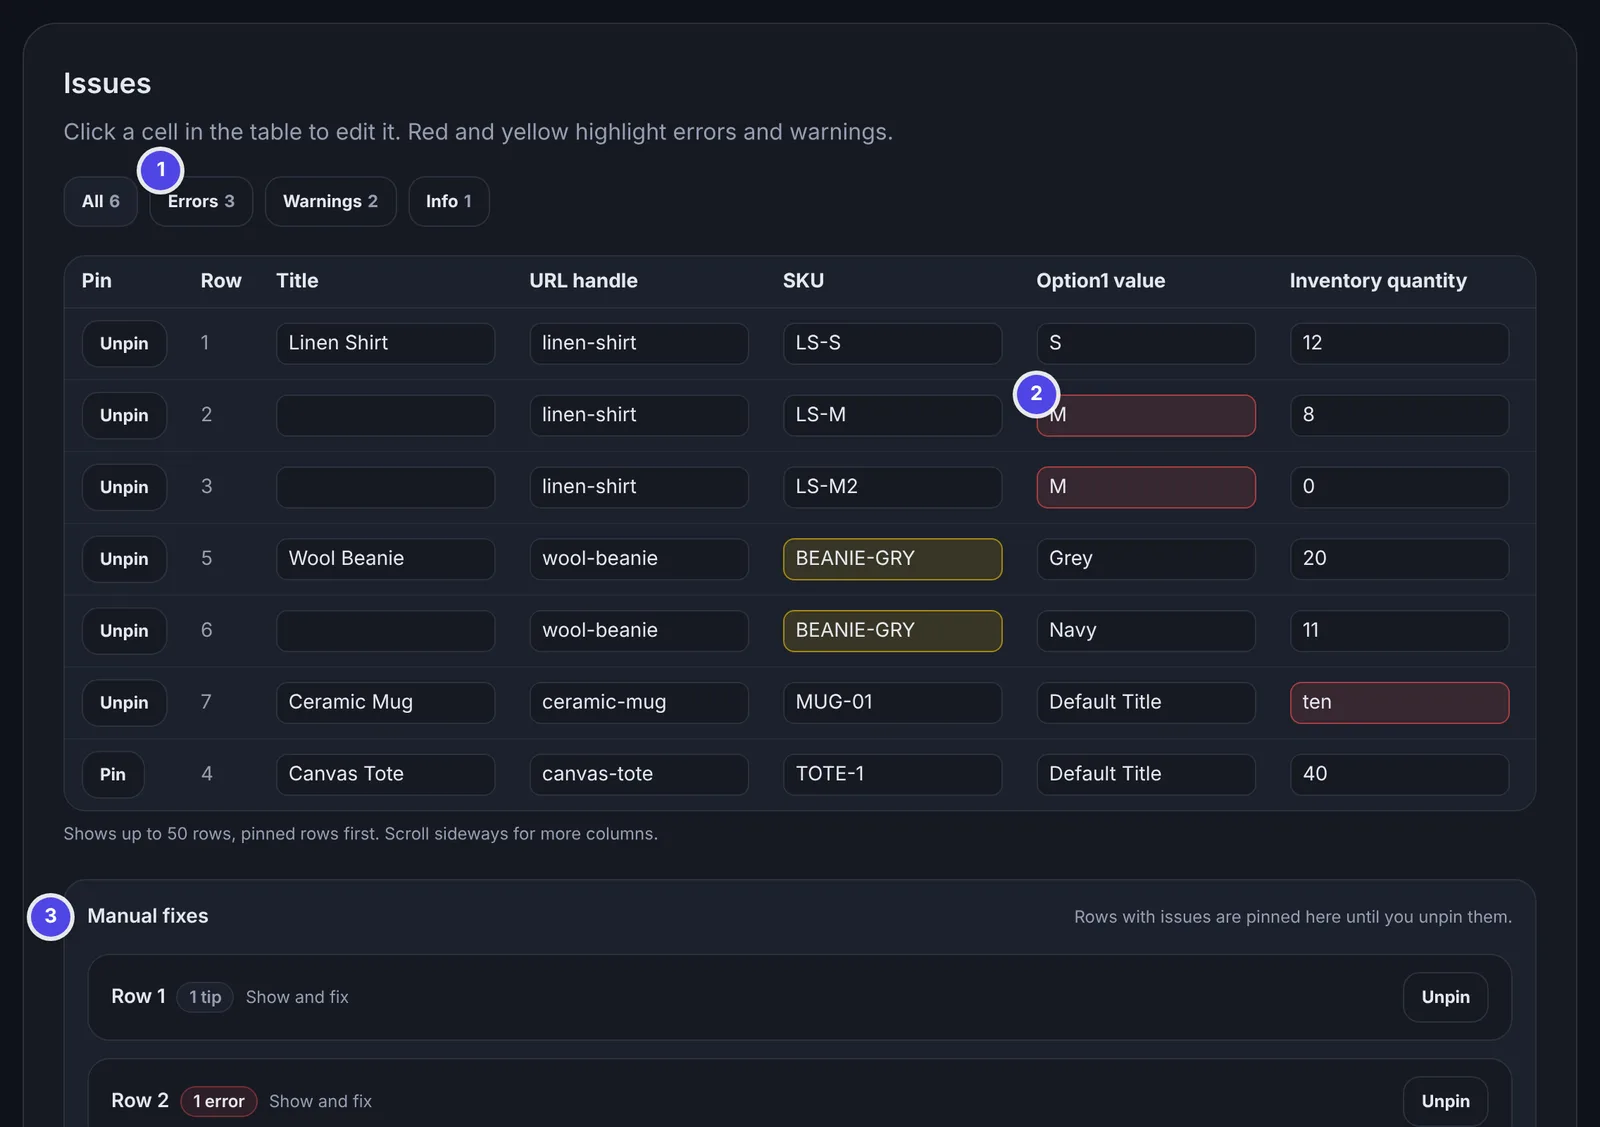
Task: Pin the Canvas Tote row
Action: [x=113, y=775]
